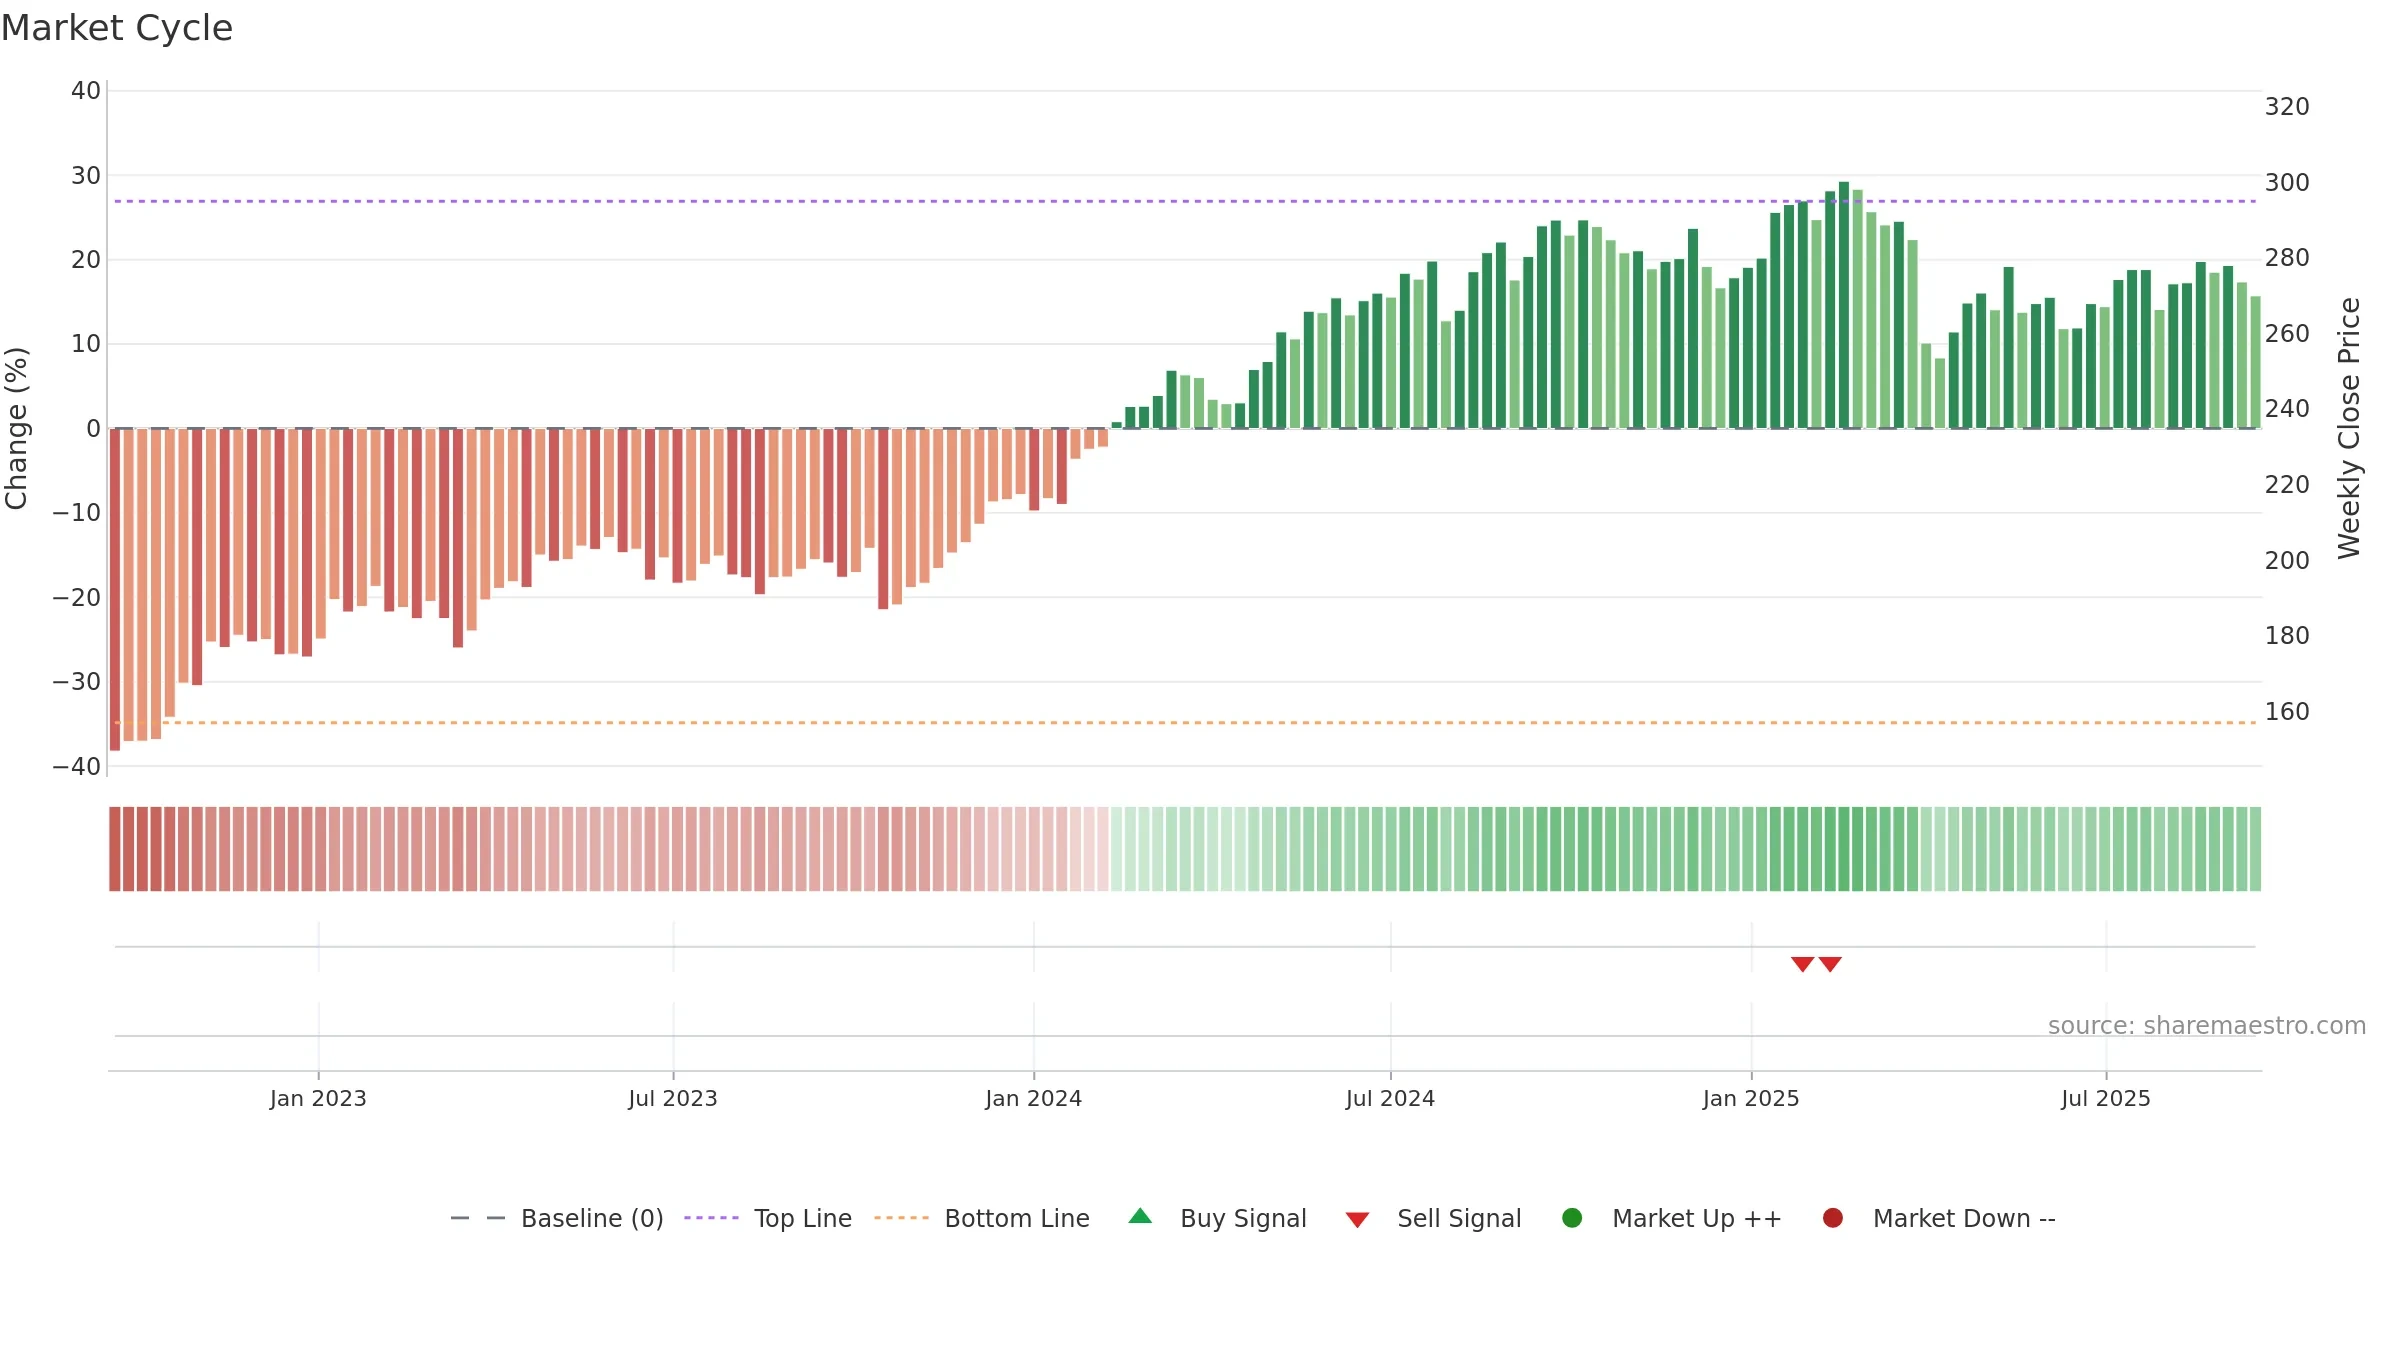
Task: Click the Sell Signal legend label
Action: pyautogui.click(x=1459, y=1218)
